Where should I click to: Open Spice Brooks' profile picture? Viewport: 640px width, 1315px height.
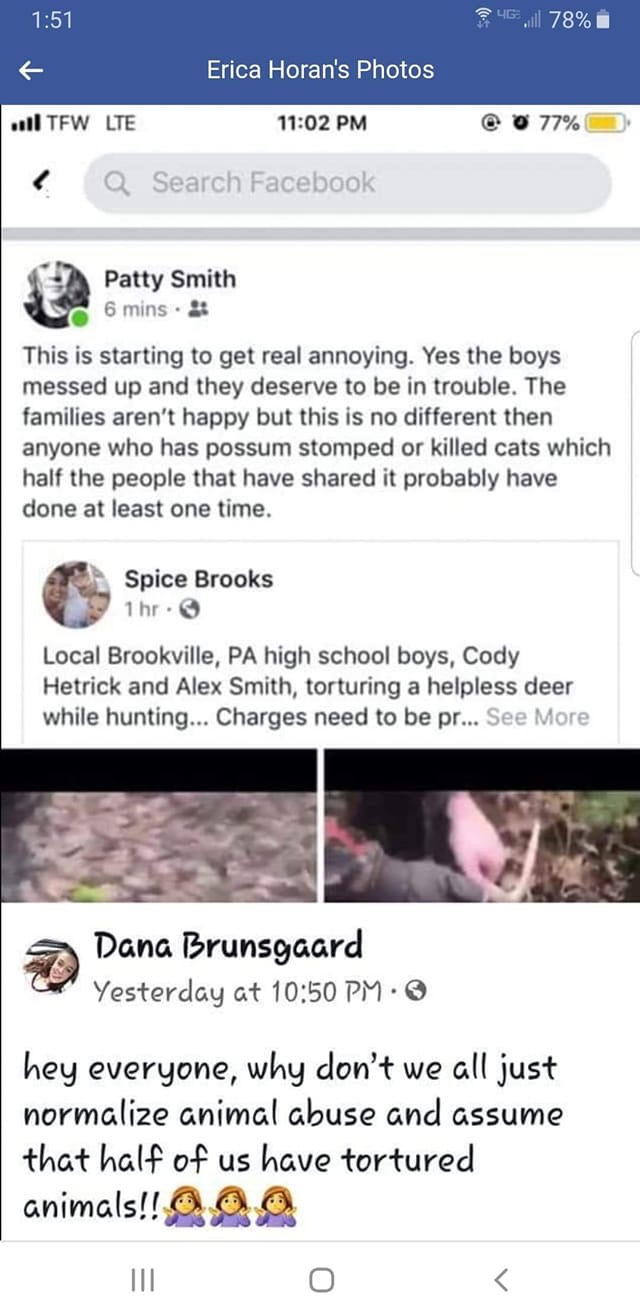(x=75, y=594)
